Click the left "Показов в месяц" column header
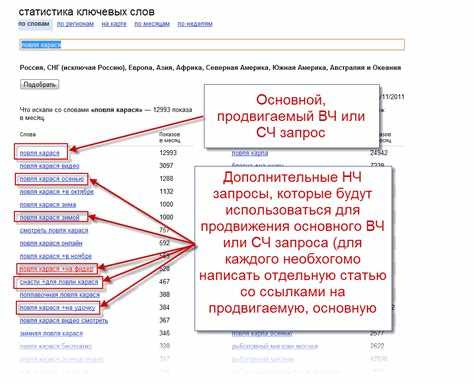This screenshot has width=474, height=387. [170, 137]
